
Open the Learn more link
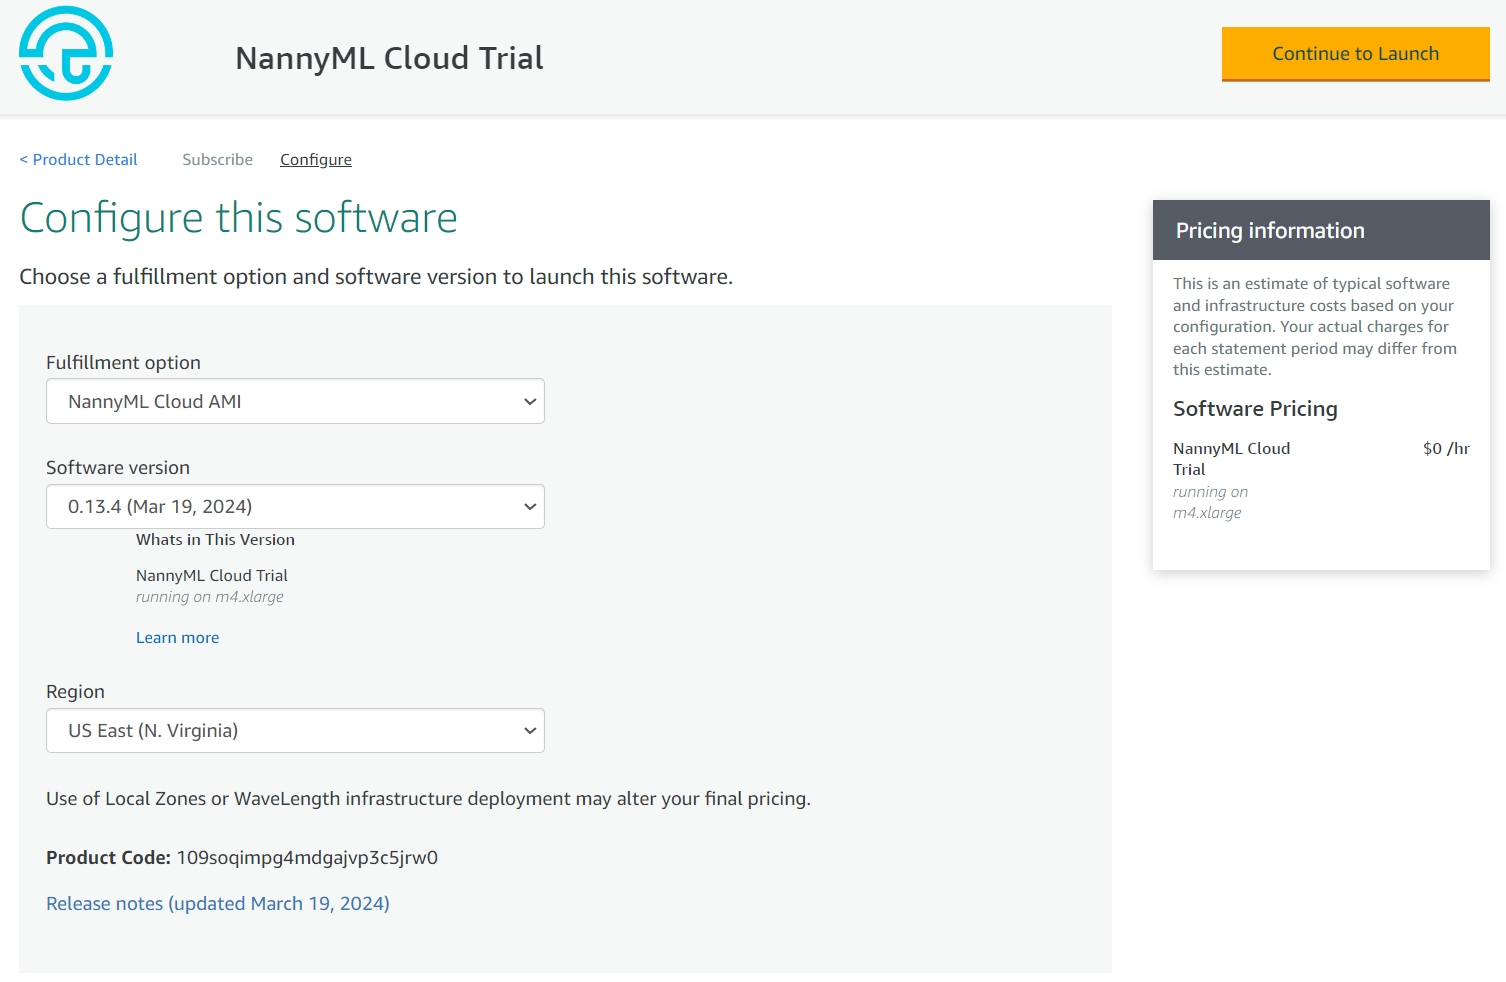coord(177,638)
